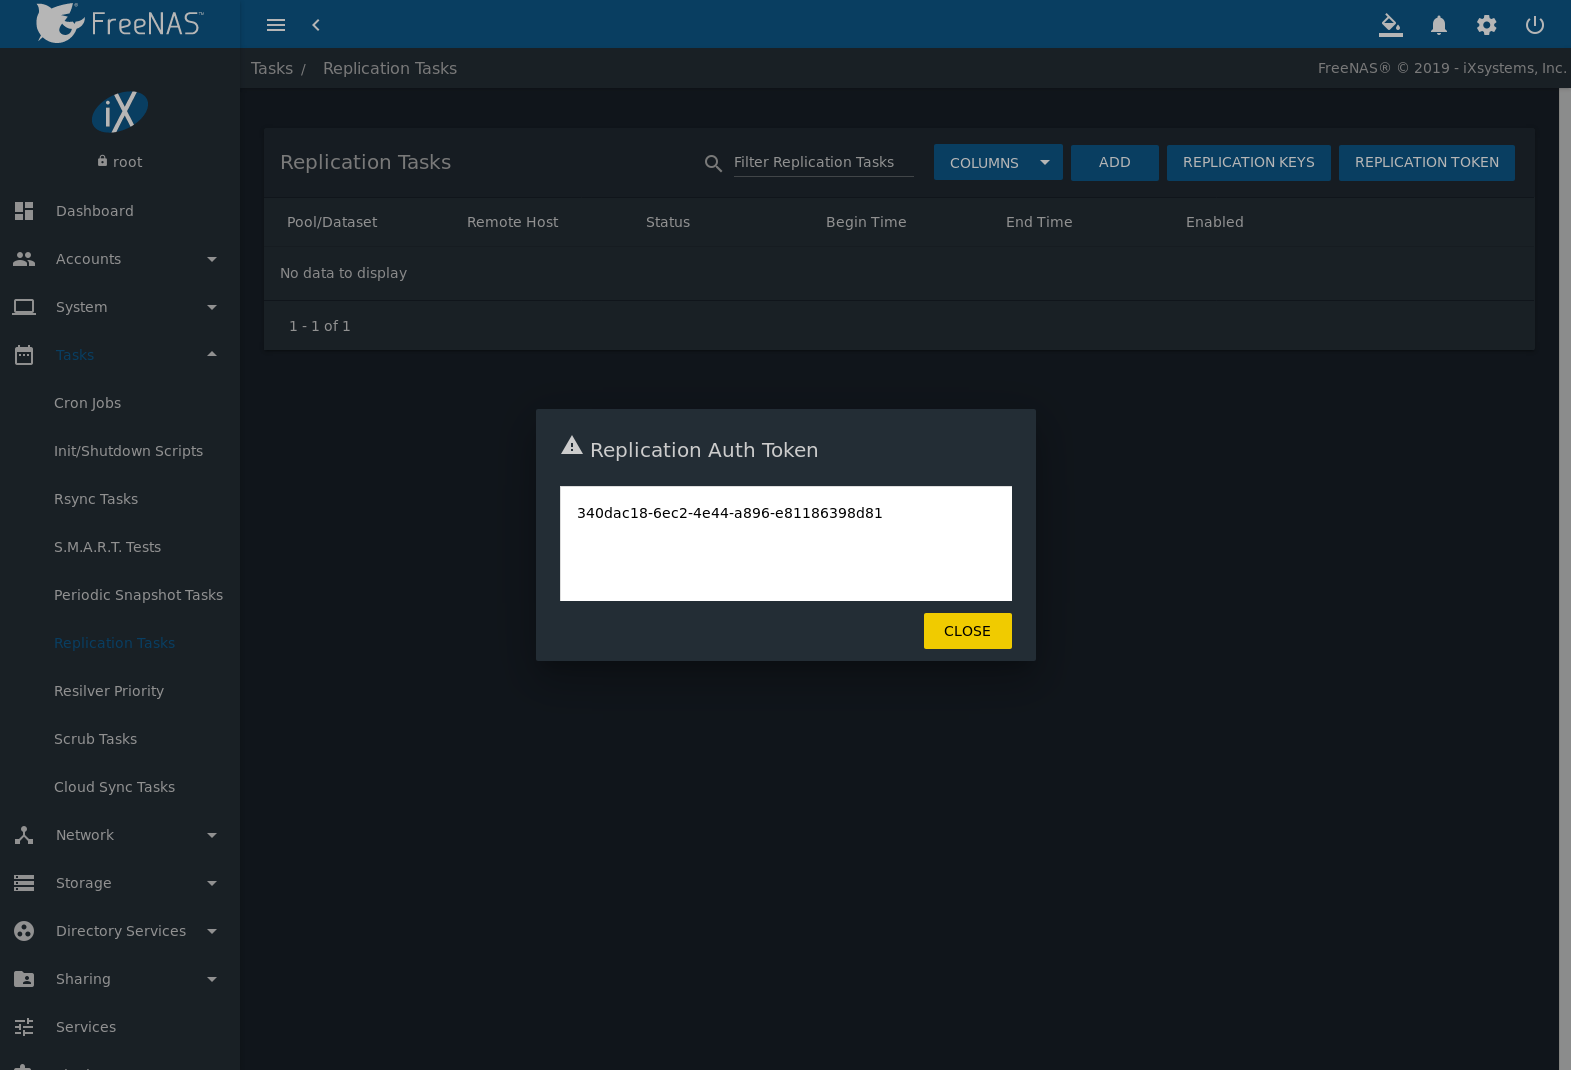Collapse the Tasks menu arrow
This screenshot has width=1571, height=1070.
212,354
